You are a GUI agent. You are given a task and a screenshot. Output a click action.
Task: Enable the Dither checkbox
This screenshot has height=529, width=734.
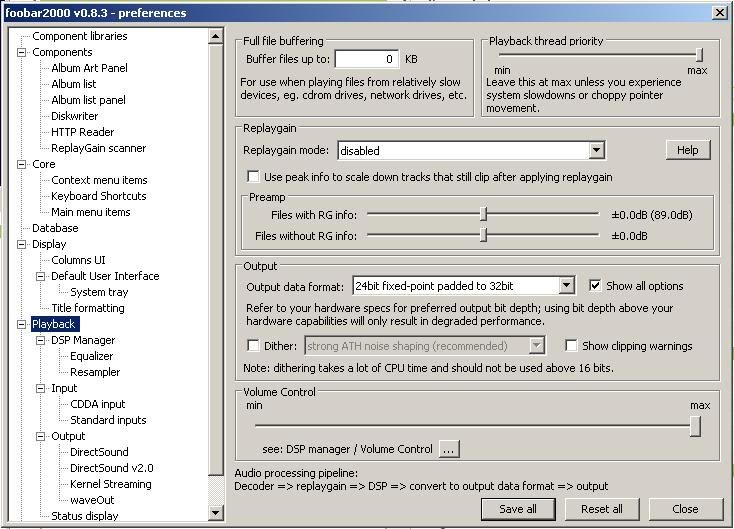tap(253, 346)
